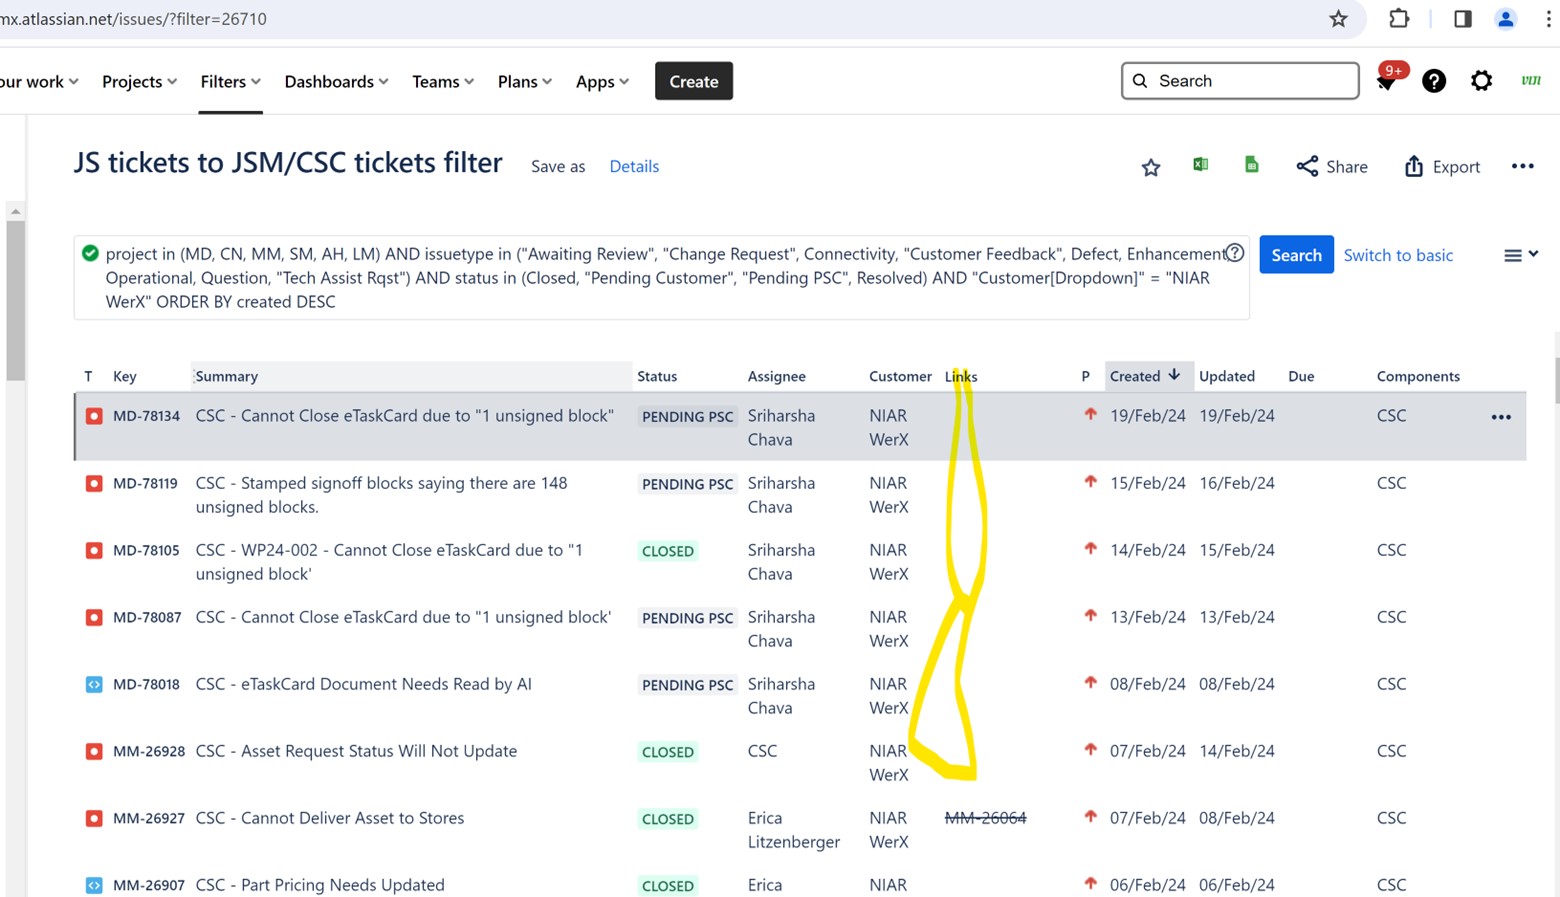Click the Create button
Viewport: 1560px width, 897px height.
694,81
